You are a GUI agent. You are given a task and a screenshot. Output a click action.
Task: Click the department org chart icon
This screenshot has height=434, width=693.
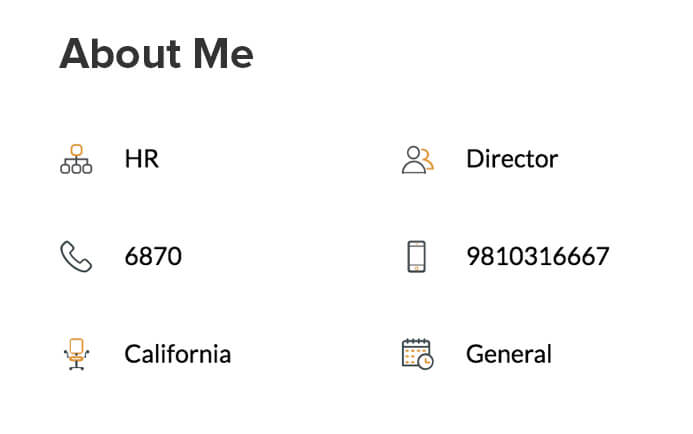point(76,159)
